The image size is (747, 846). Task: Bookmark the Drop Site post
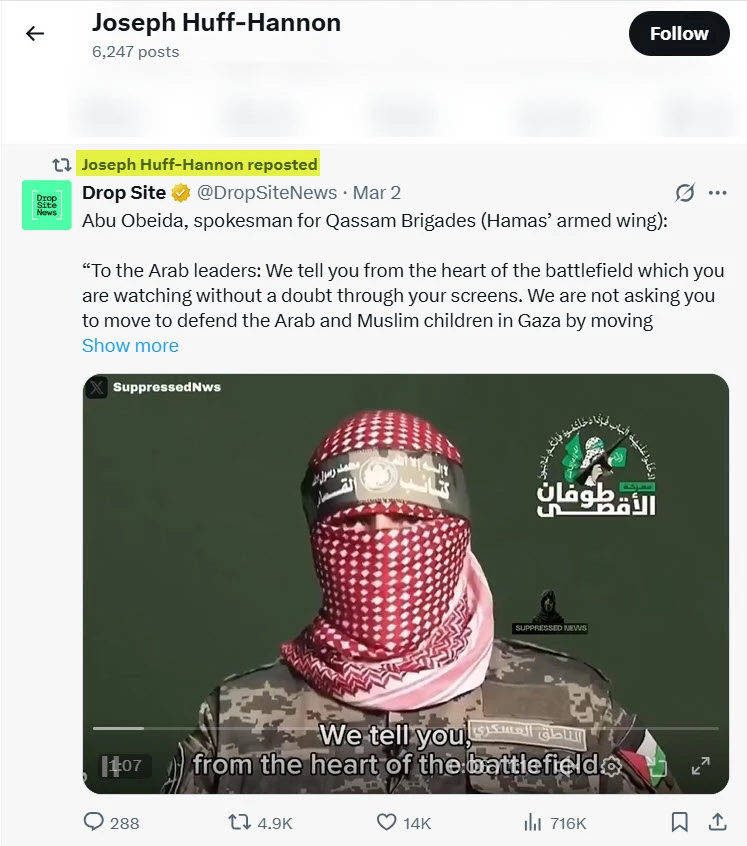680,822
